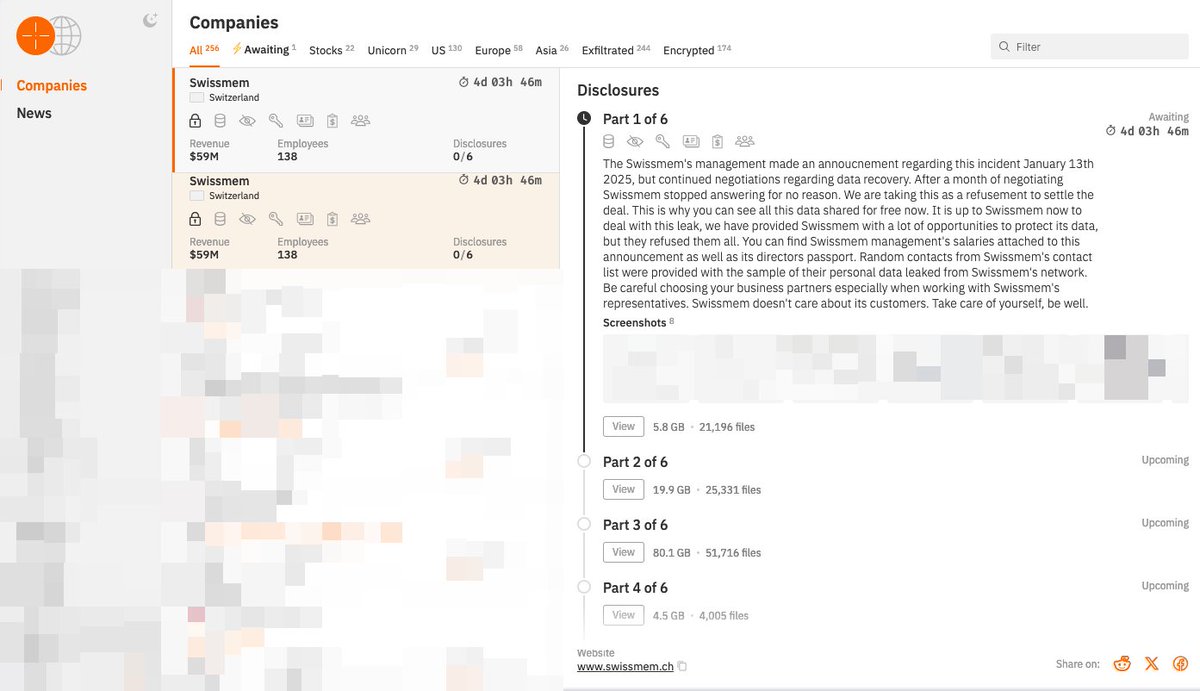Share on X
The height and width of the screenshot is (691, 1200).
pos(1151,664)
